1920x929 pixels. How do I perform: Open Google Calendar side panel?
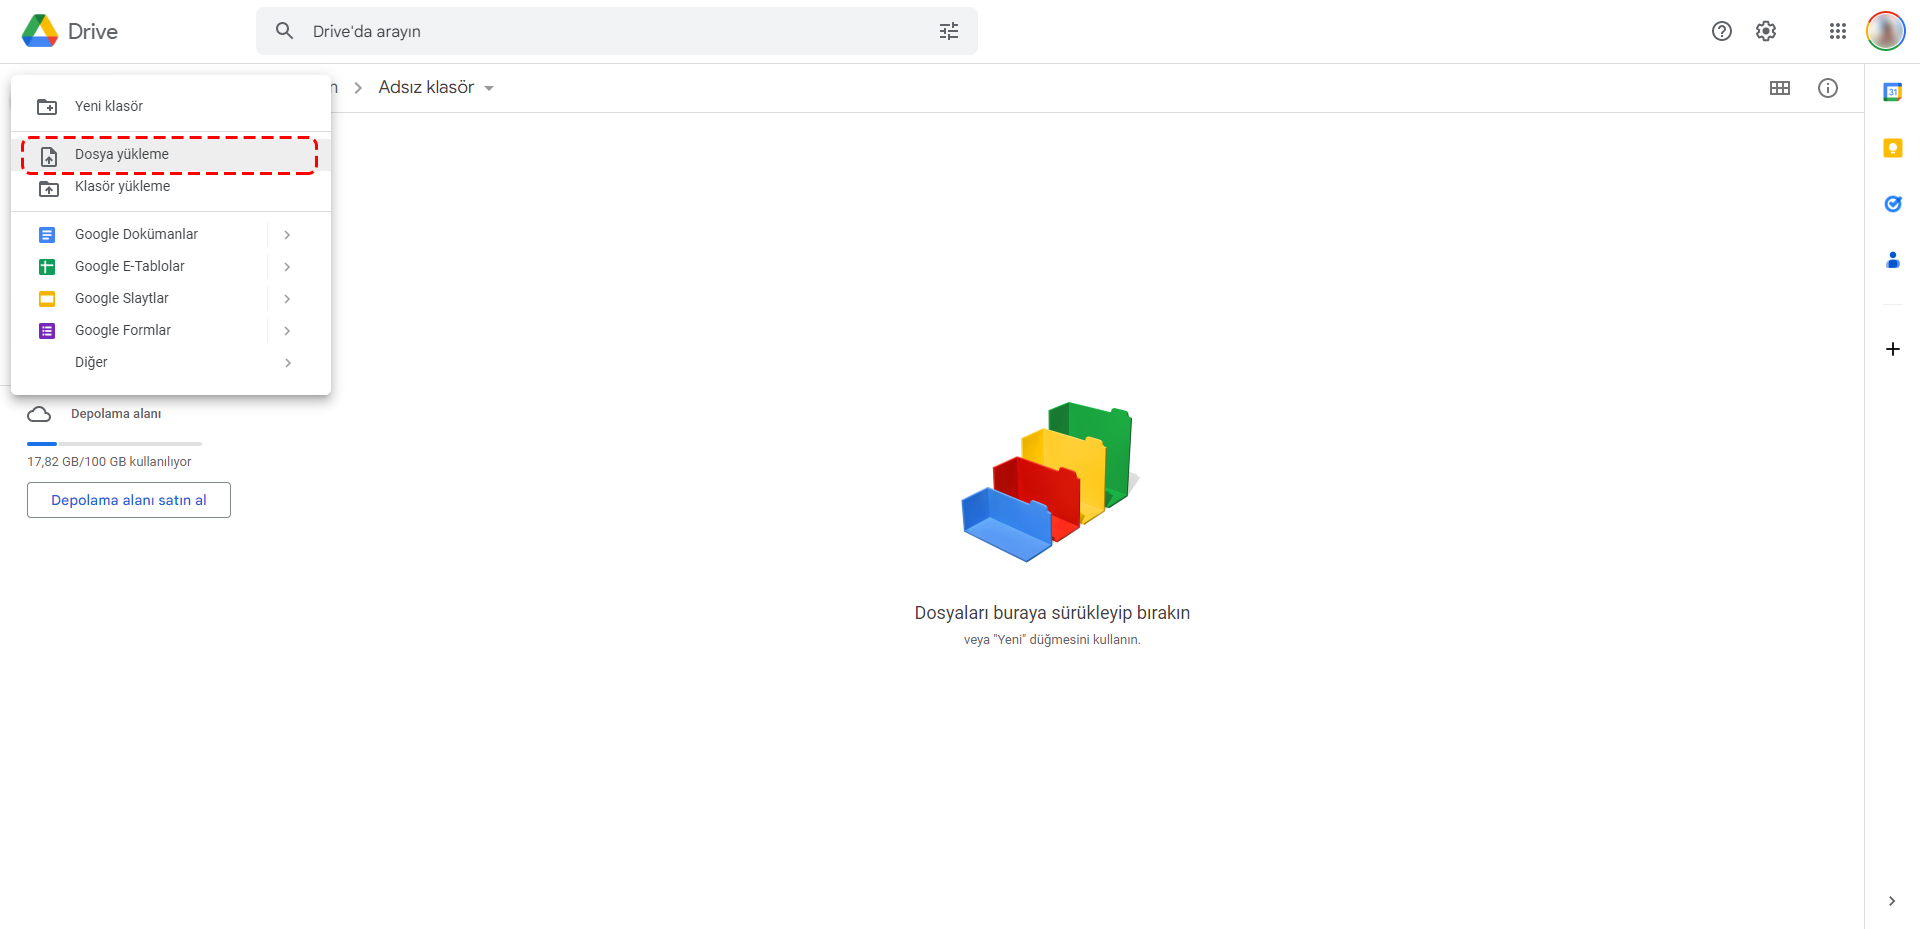pyautogui.click(x=1892, y=92)
